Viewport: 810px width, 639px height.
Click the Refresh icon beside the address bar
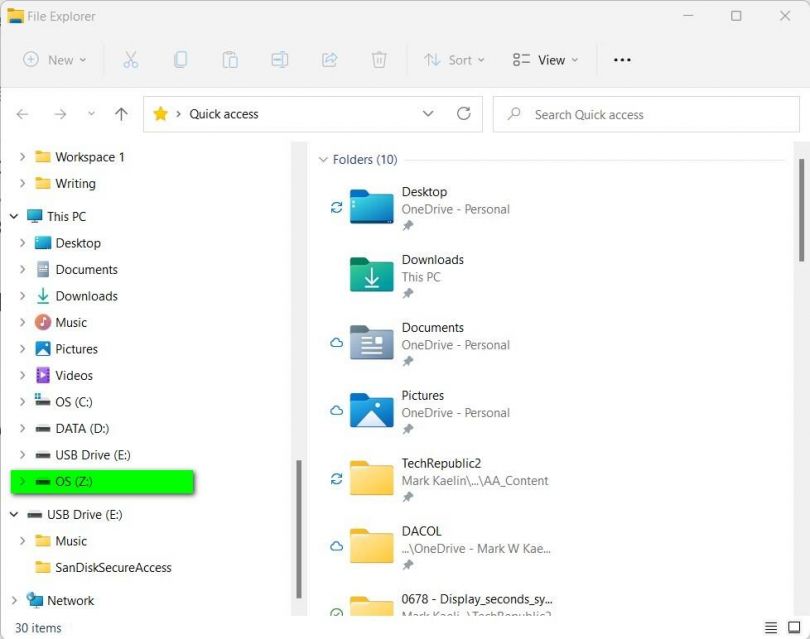tap(464, 114)
